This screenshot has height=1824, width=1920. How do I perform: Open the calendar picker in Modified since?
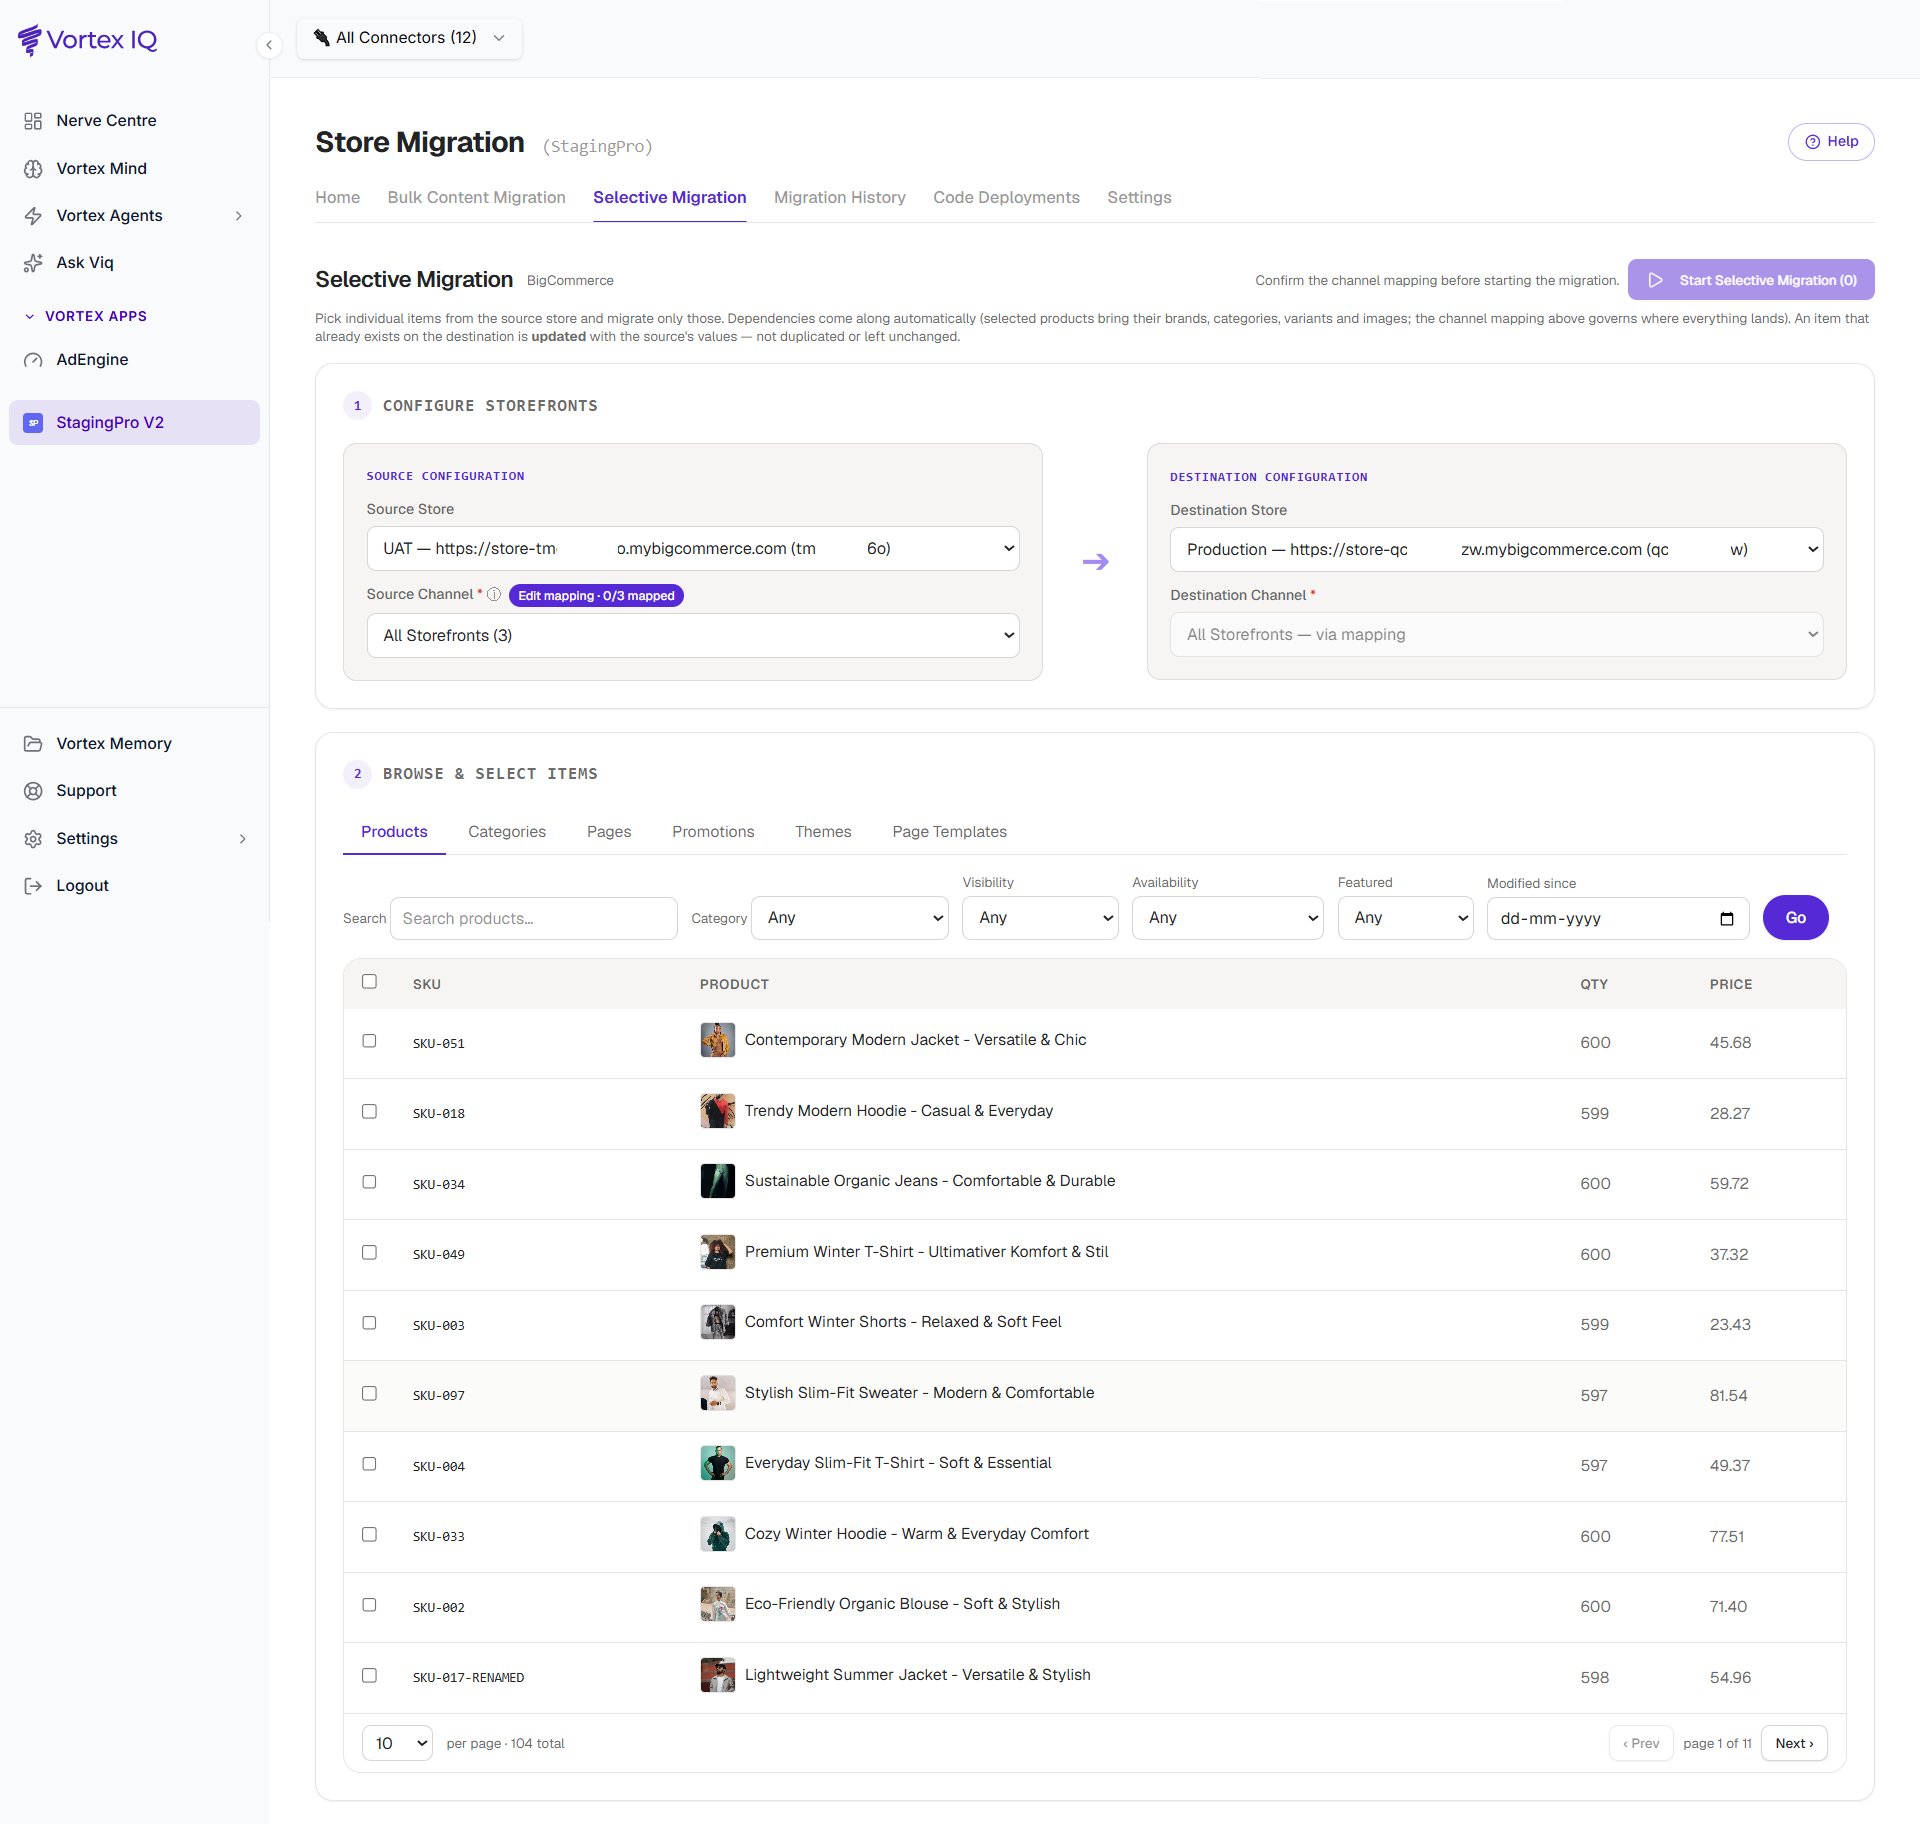[1726, 919]
